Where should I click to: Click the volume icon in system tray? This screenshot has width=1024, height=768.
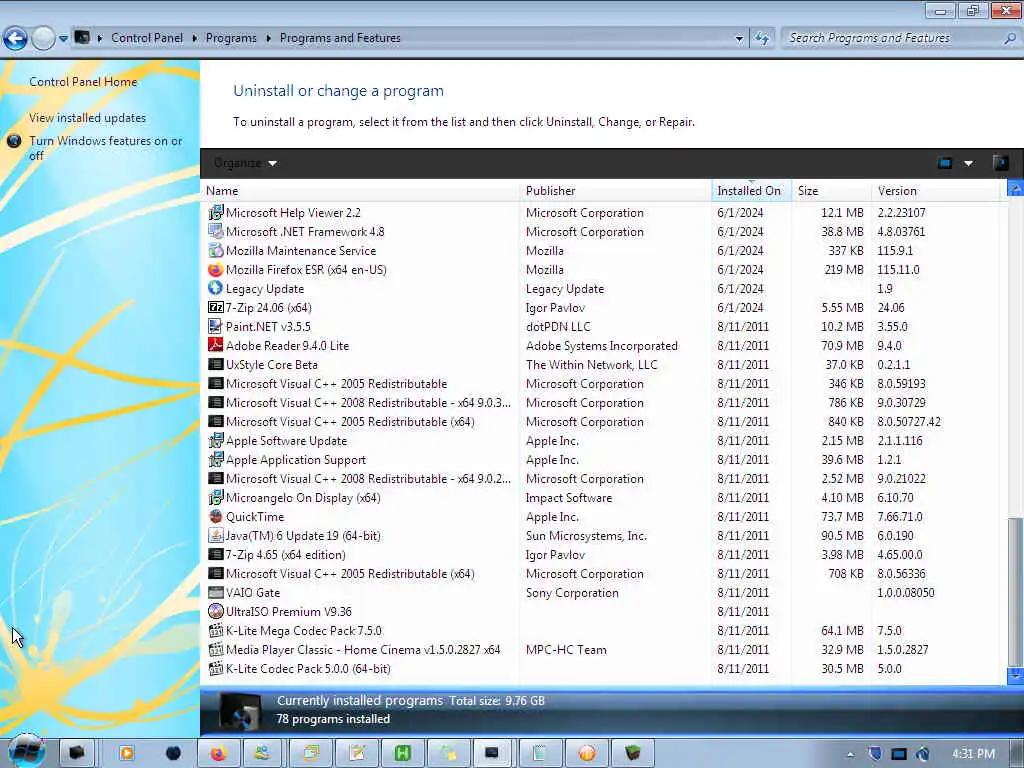[x=923, y=754]
